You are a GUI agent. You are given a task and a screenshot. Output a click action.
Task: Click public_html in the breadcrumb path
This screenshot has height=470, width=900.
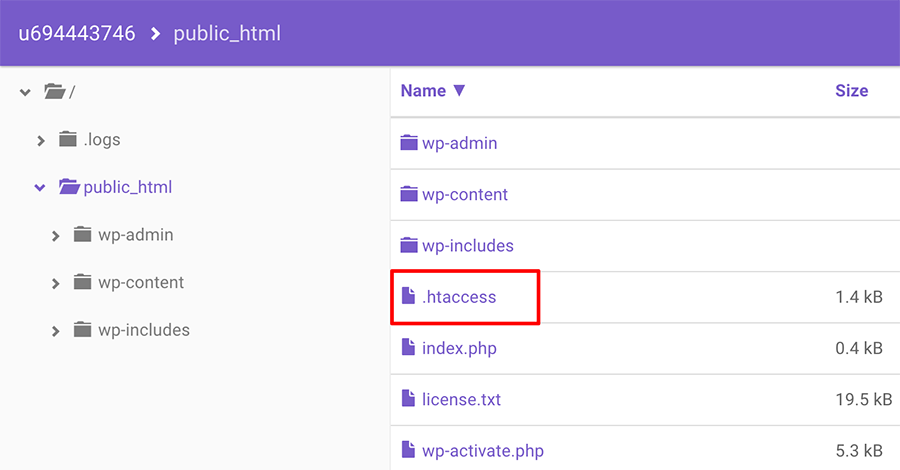[x=227, y=33]
